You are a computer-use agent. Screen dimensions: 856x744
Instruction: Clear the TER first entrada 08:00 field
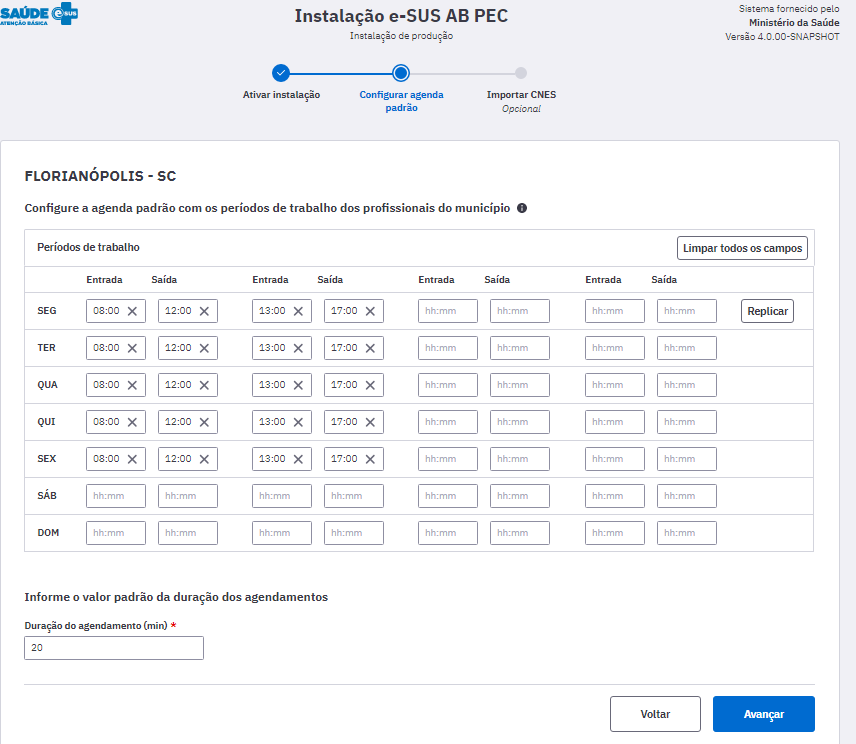pos(132,348)
